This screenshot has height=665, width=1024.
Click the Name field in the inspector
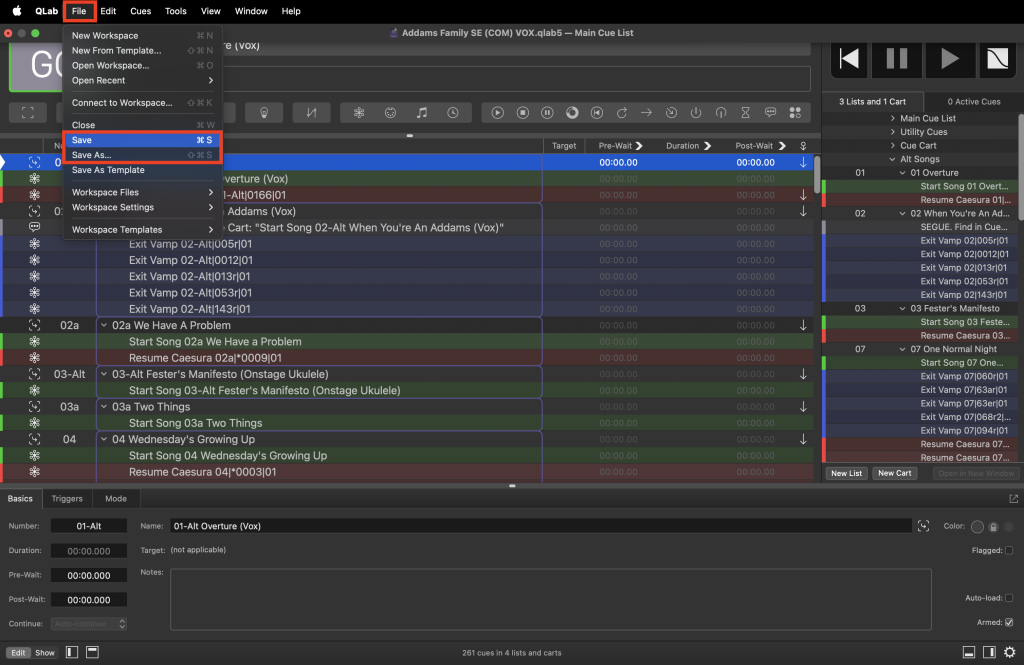pos(541,526)
